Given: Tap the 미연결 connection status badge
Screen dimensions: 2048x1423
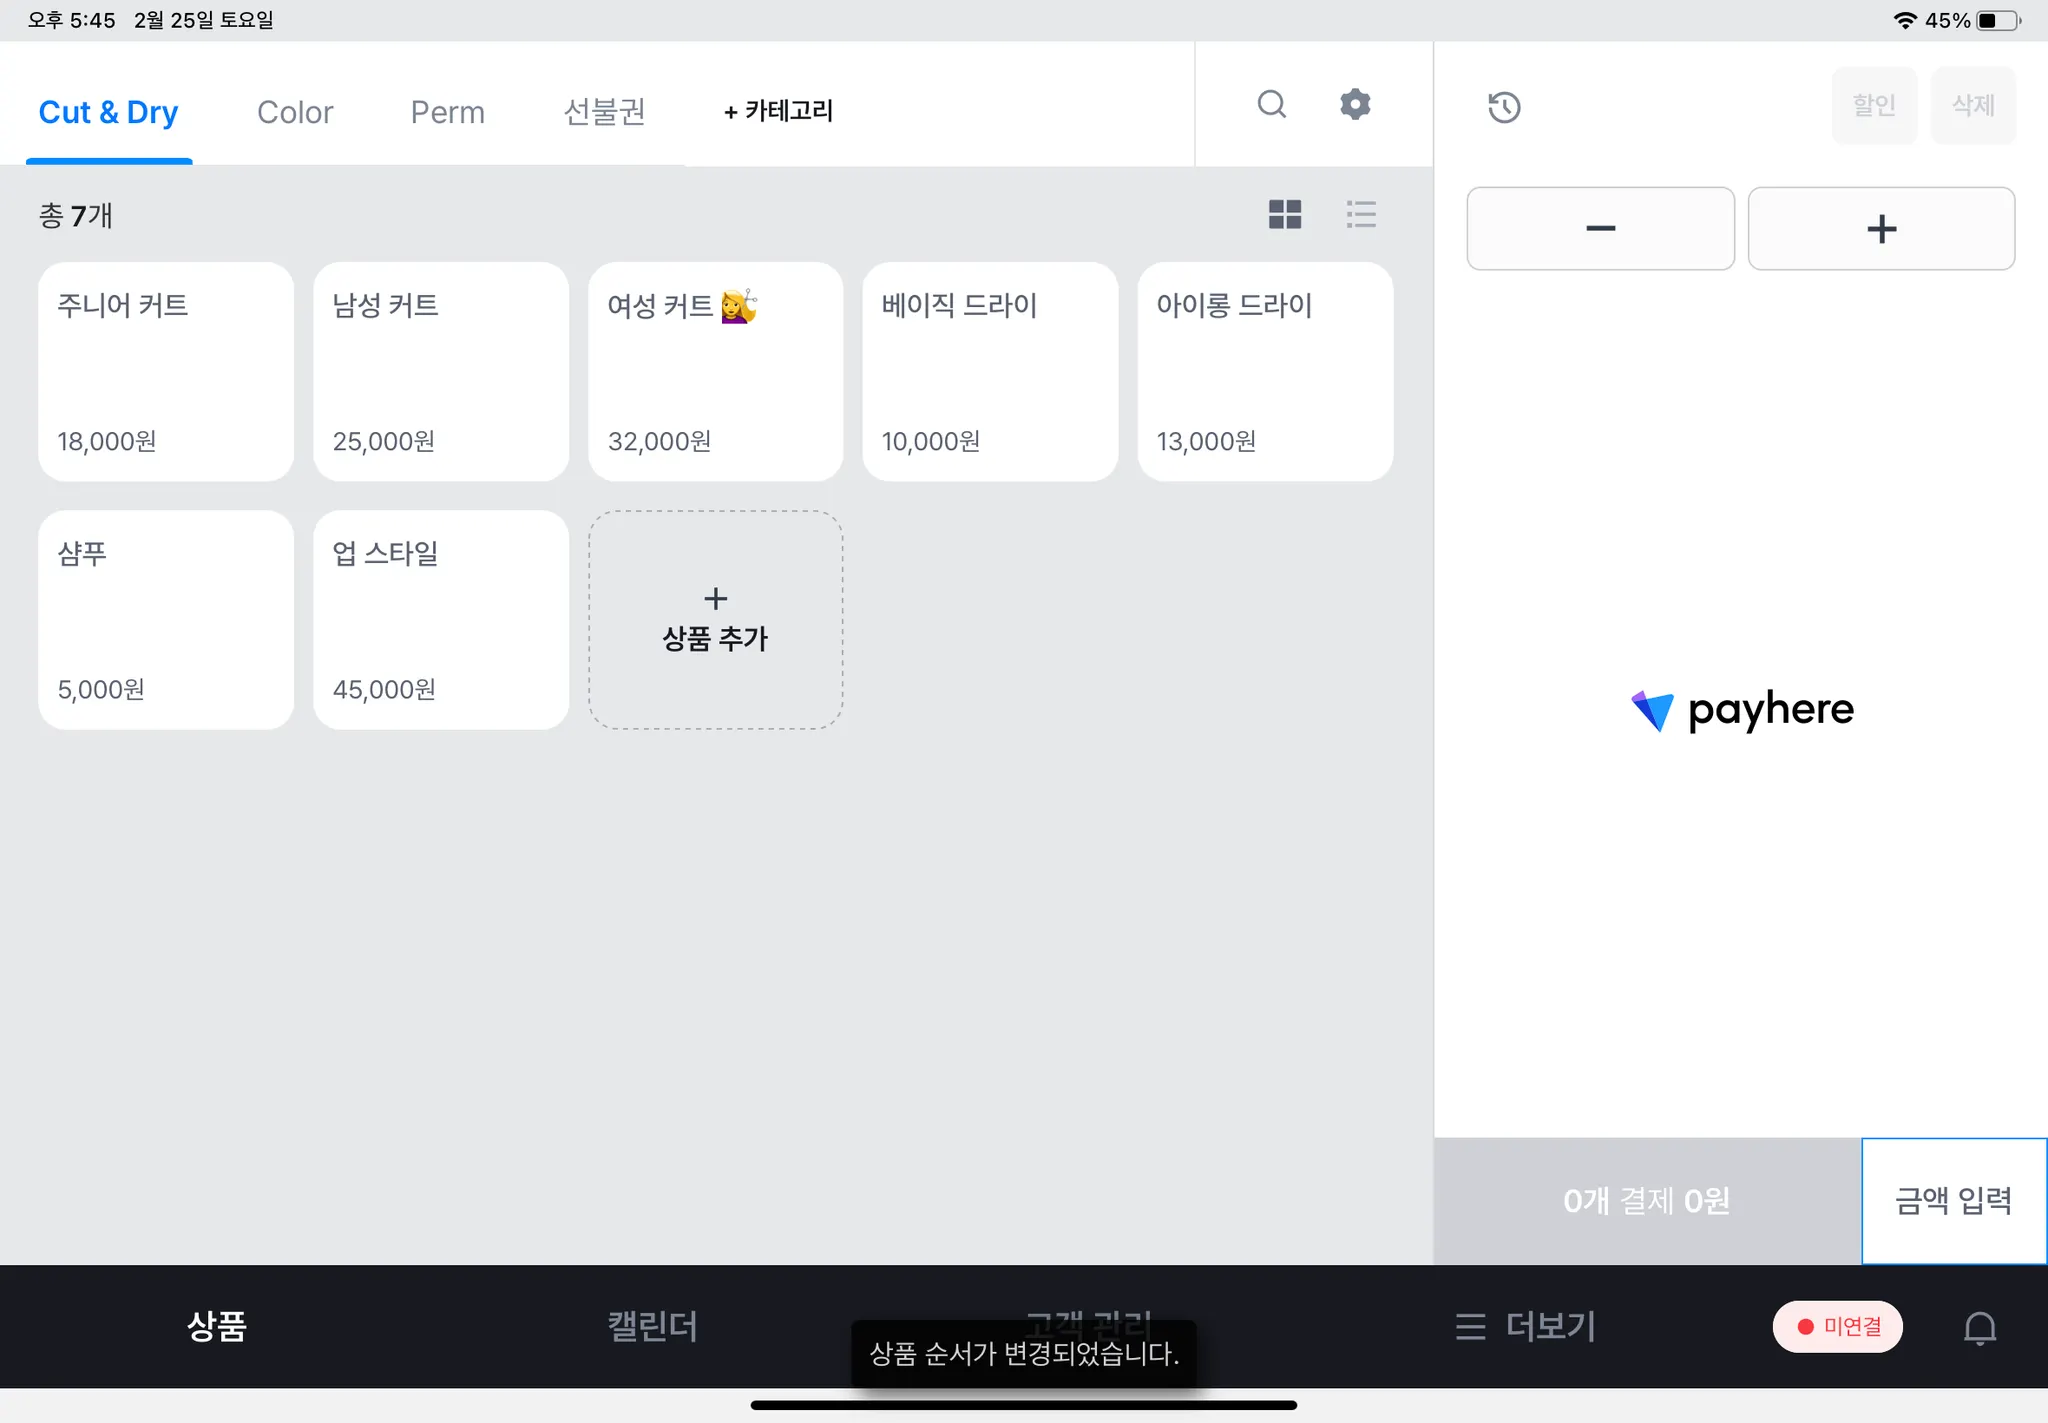Looking at the screenshot, I should click(1838, 1327).
